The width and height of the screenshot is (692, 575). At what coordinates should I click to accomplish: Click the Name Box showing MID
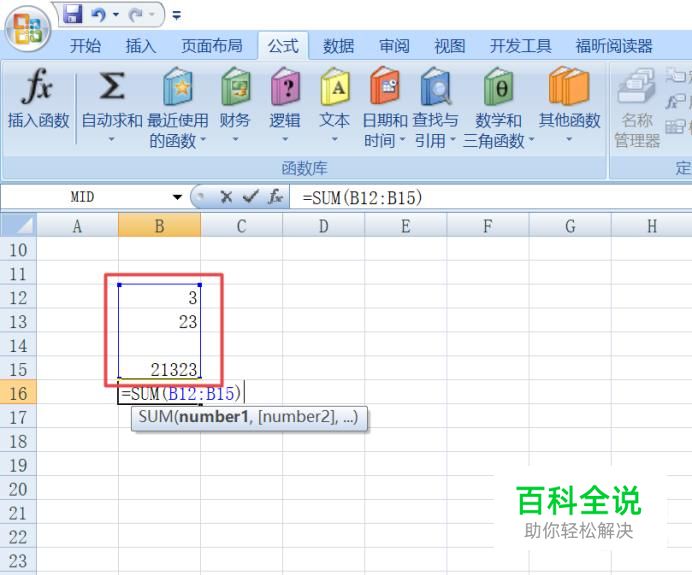tap(82, 197)
